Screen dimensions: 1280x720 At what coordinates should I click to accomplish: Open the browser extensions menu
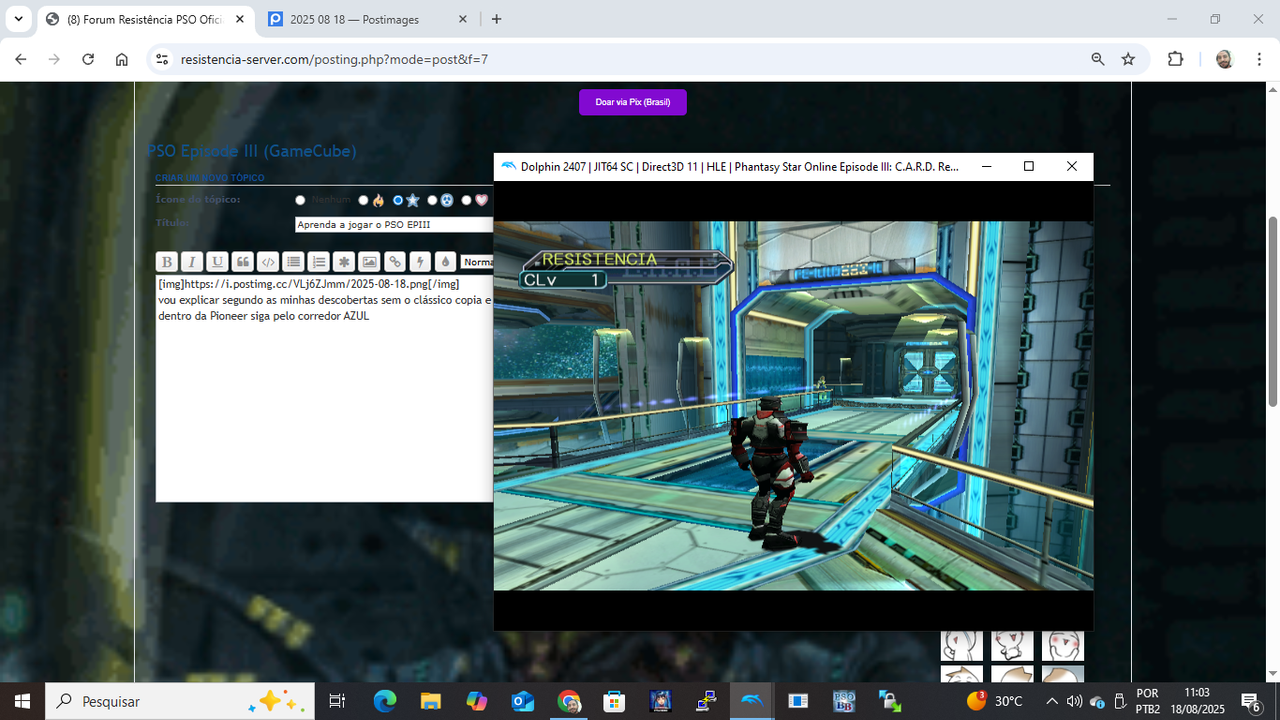1176,59
